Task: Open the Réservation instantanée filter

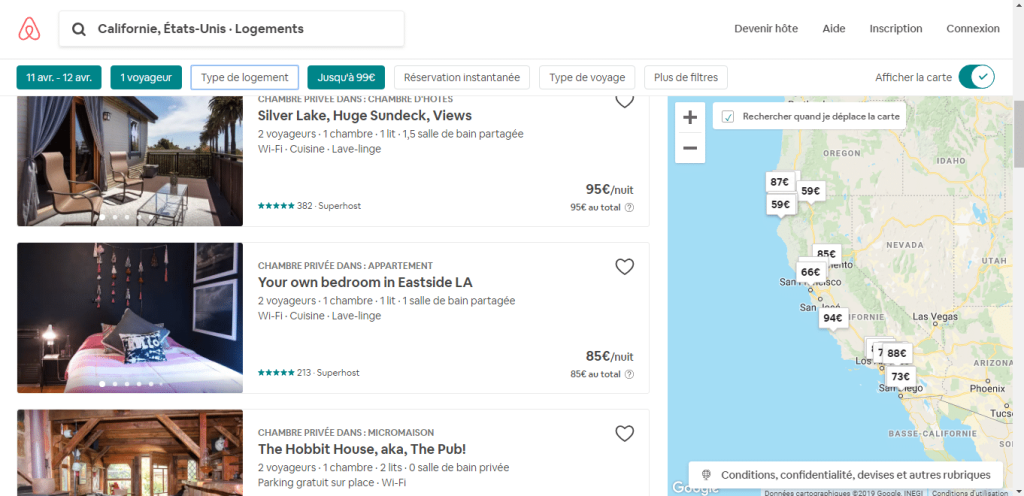Action: [462, 77]
